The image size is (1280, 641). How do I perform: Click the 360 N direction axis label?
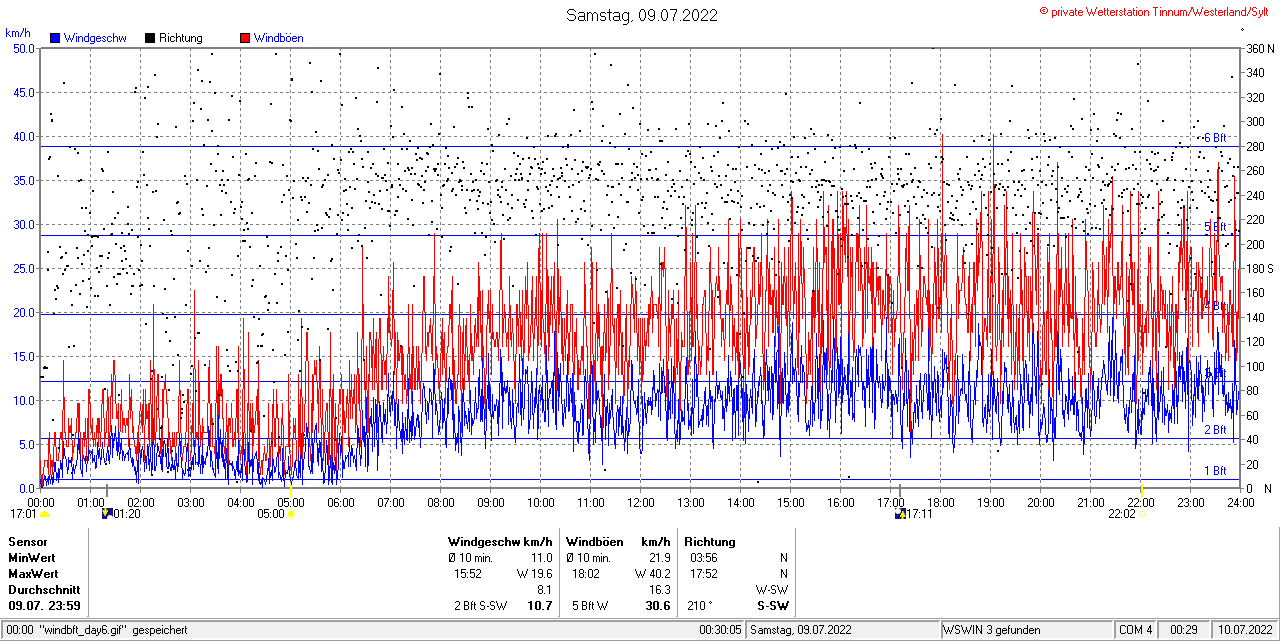tap(1260, 48)
